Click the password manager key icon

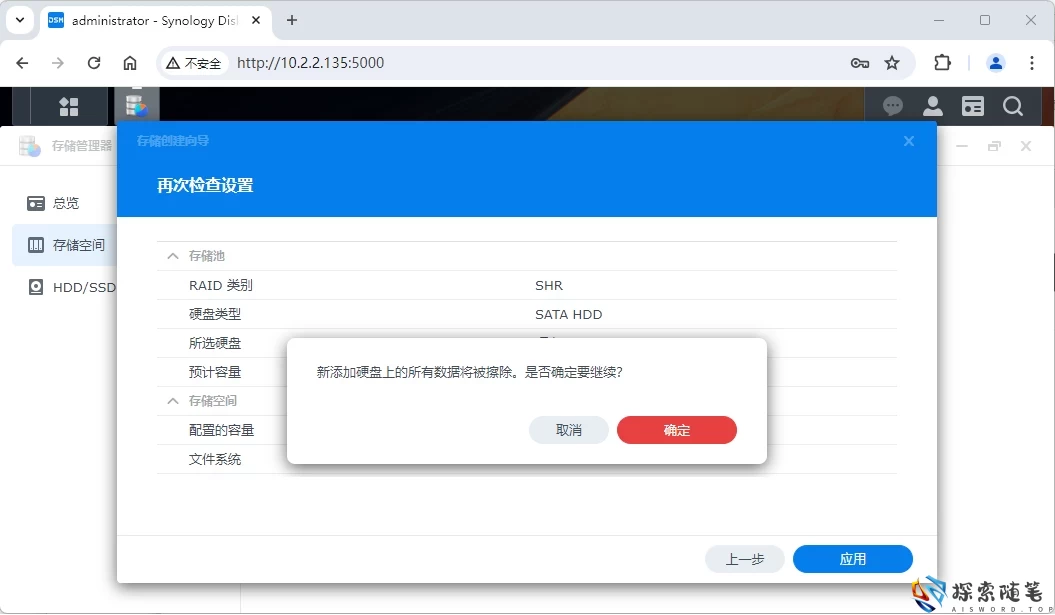point(860,62)
